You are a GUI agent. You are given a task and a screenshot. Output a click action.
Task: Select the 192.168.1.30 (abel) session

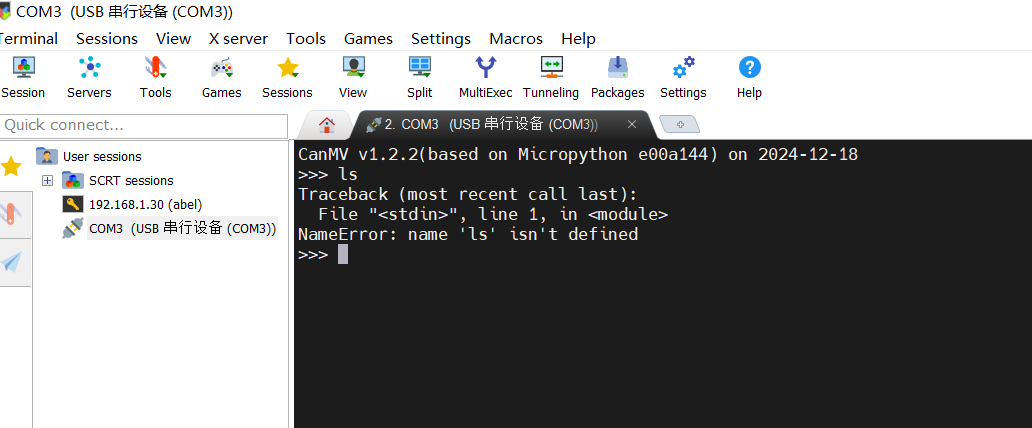pyautogui.click(x=145, y=204)
